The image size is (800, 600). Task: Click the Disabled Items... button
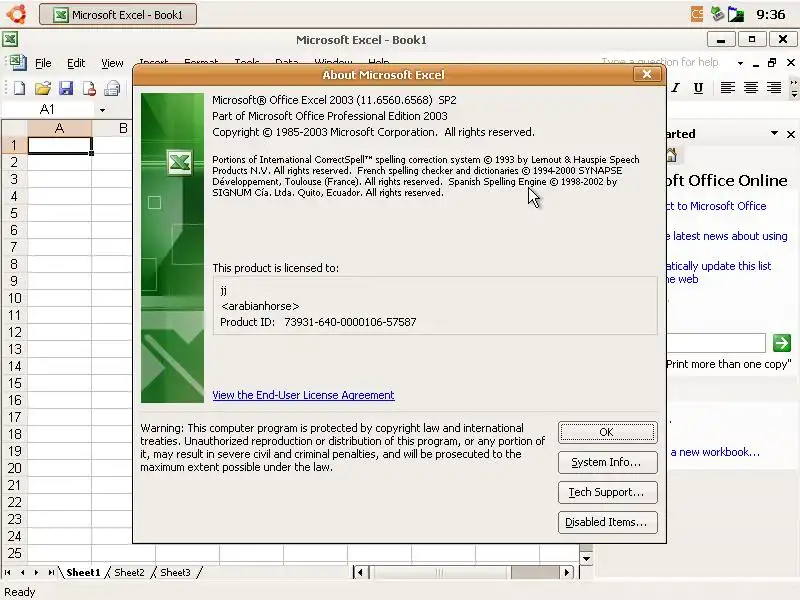[607, 522]
